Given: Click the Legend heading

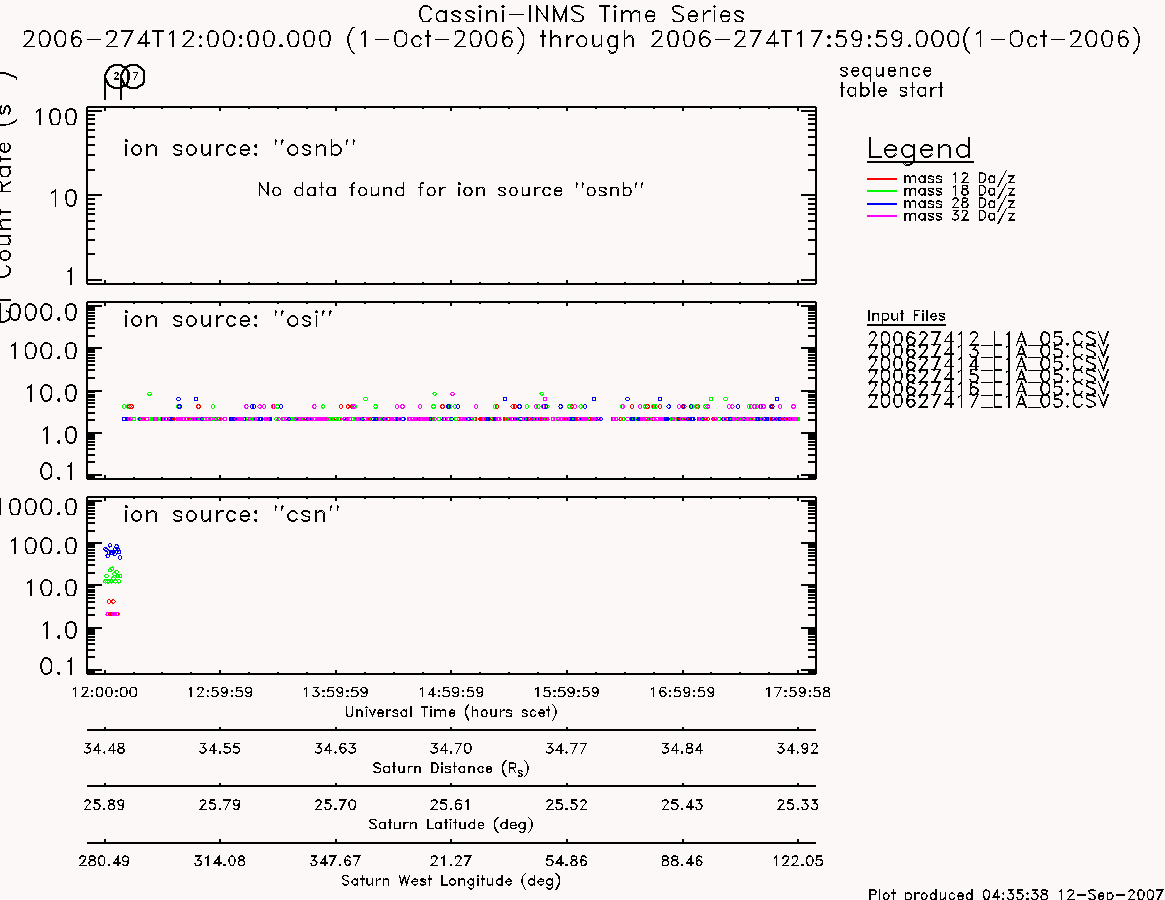Looking at the screenshot, I should tap(919, 149).
